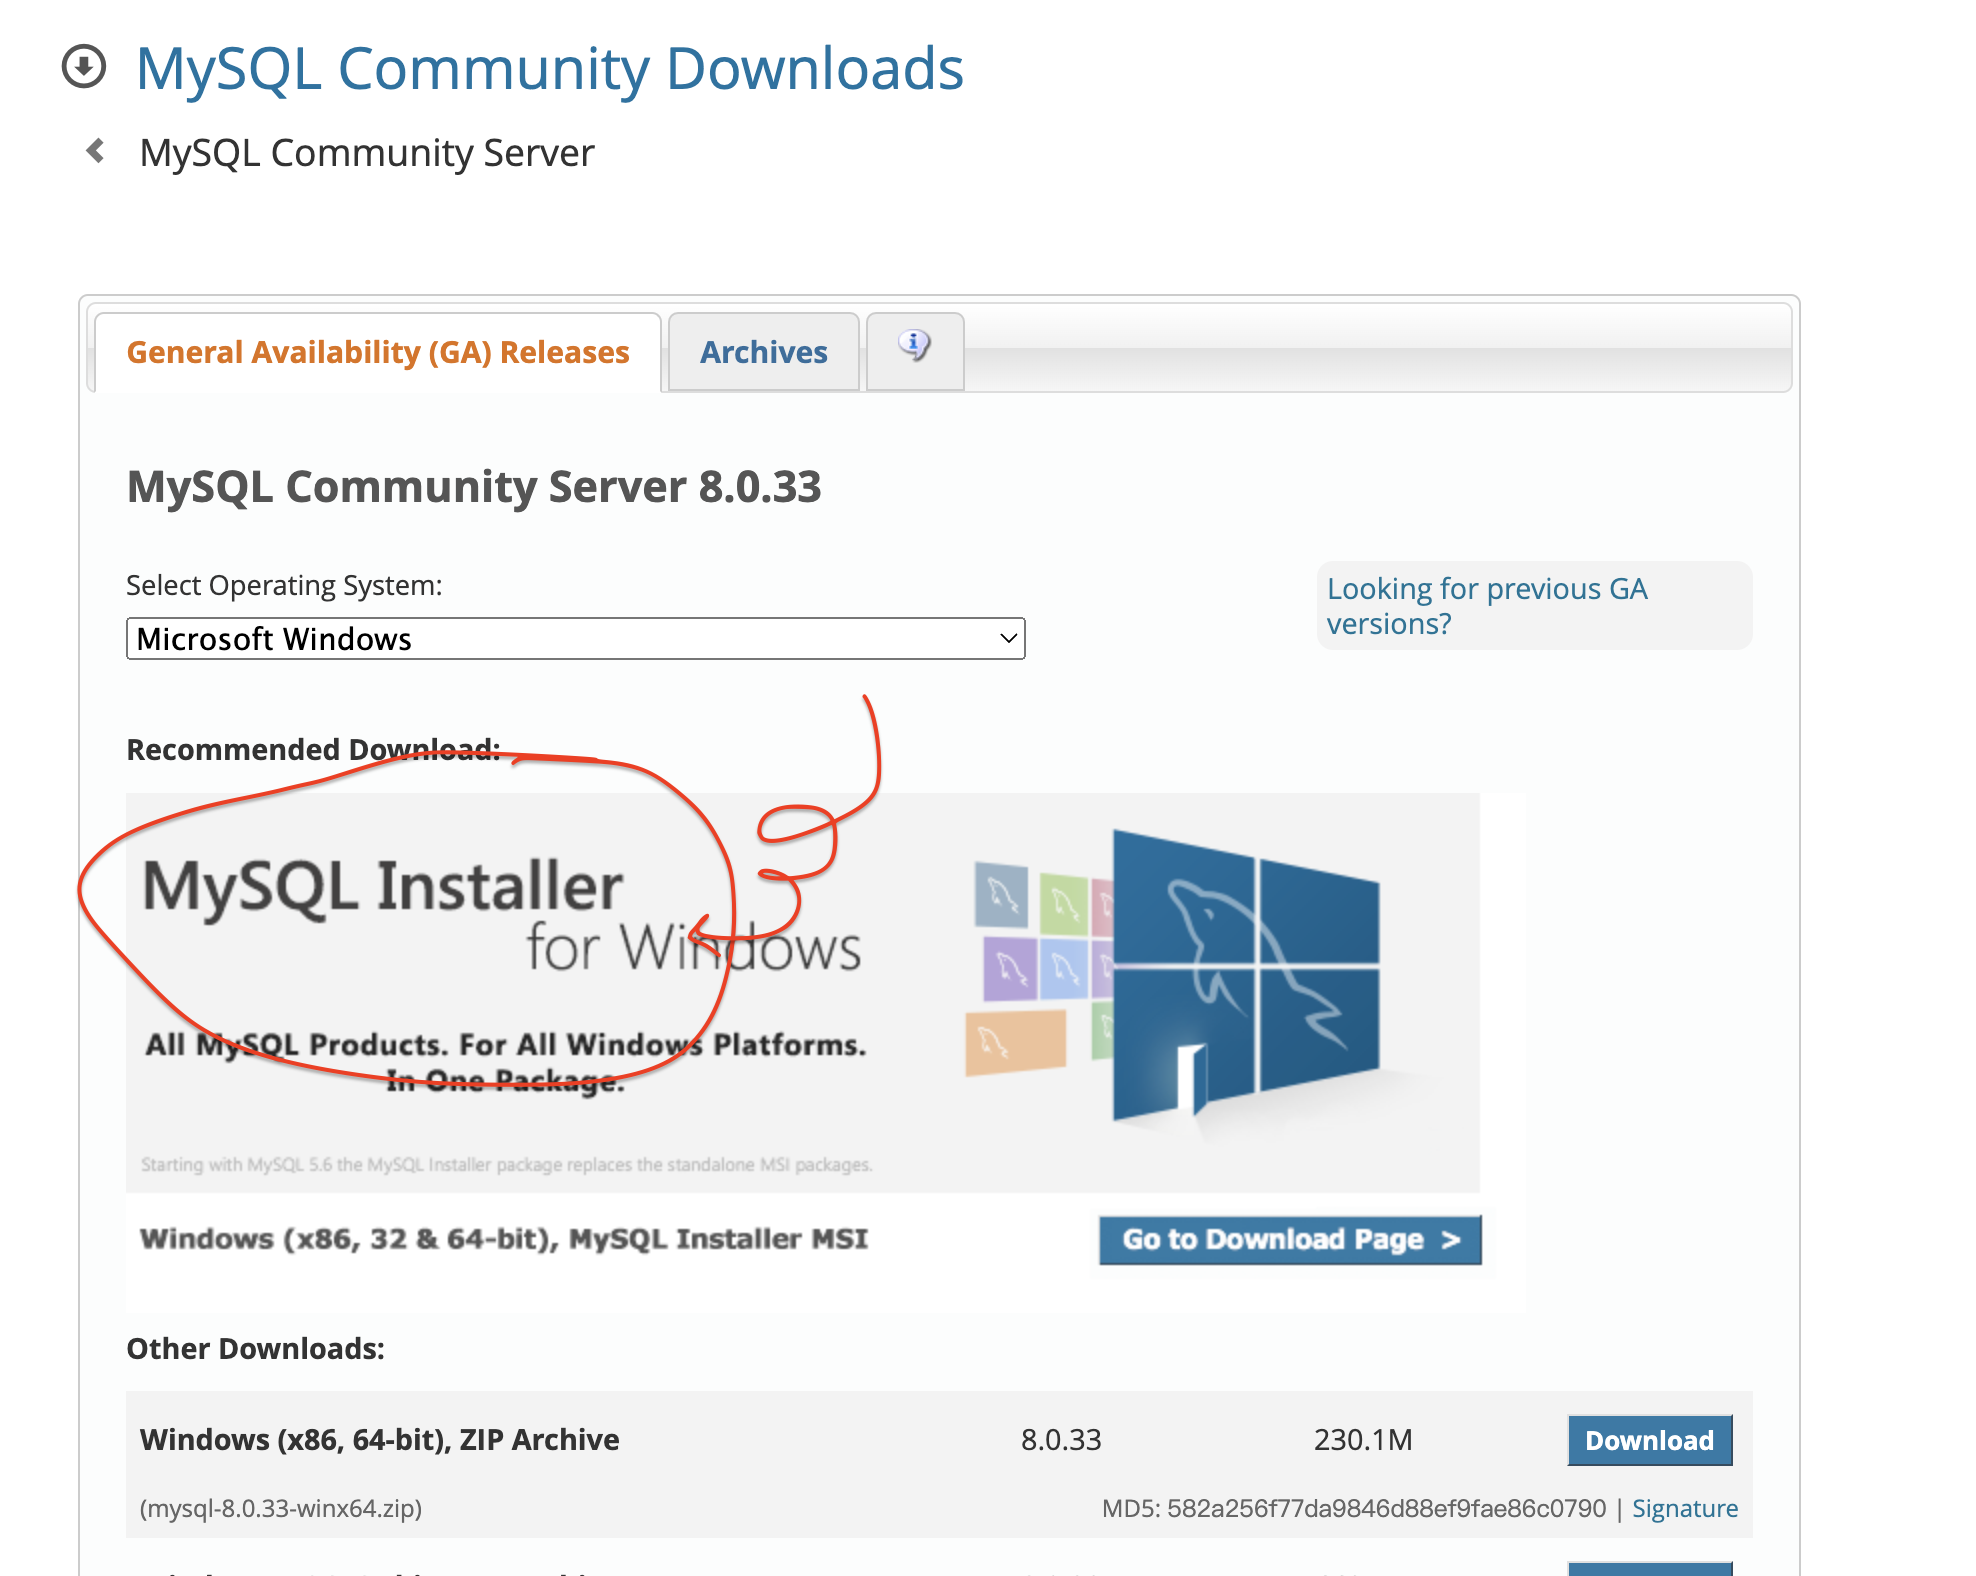This screenshot has width=1976, height=1576.
Task: Open the MySQL Community Downloads heading link
Action: point(549,68)
